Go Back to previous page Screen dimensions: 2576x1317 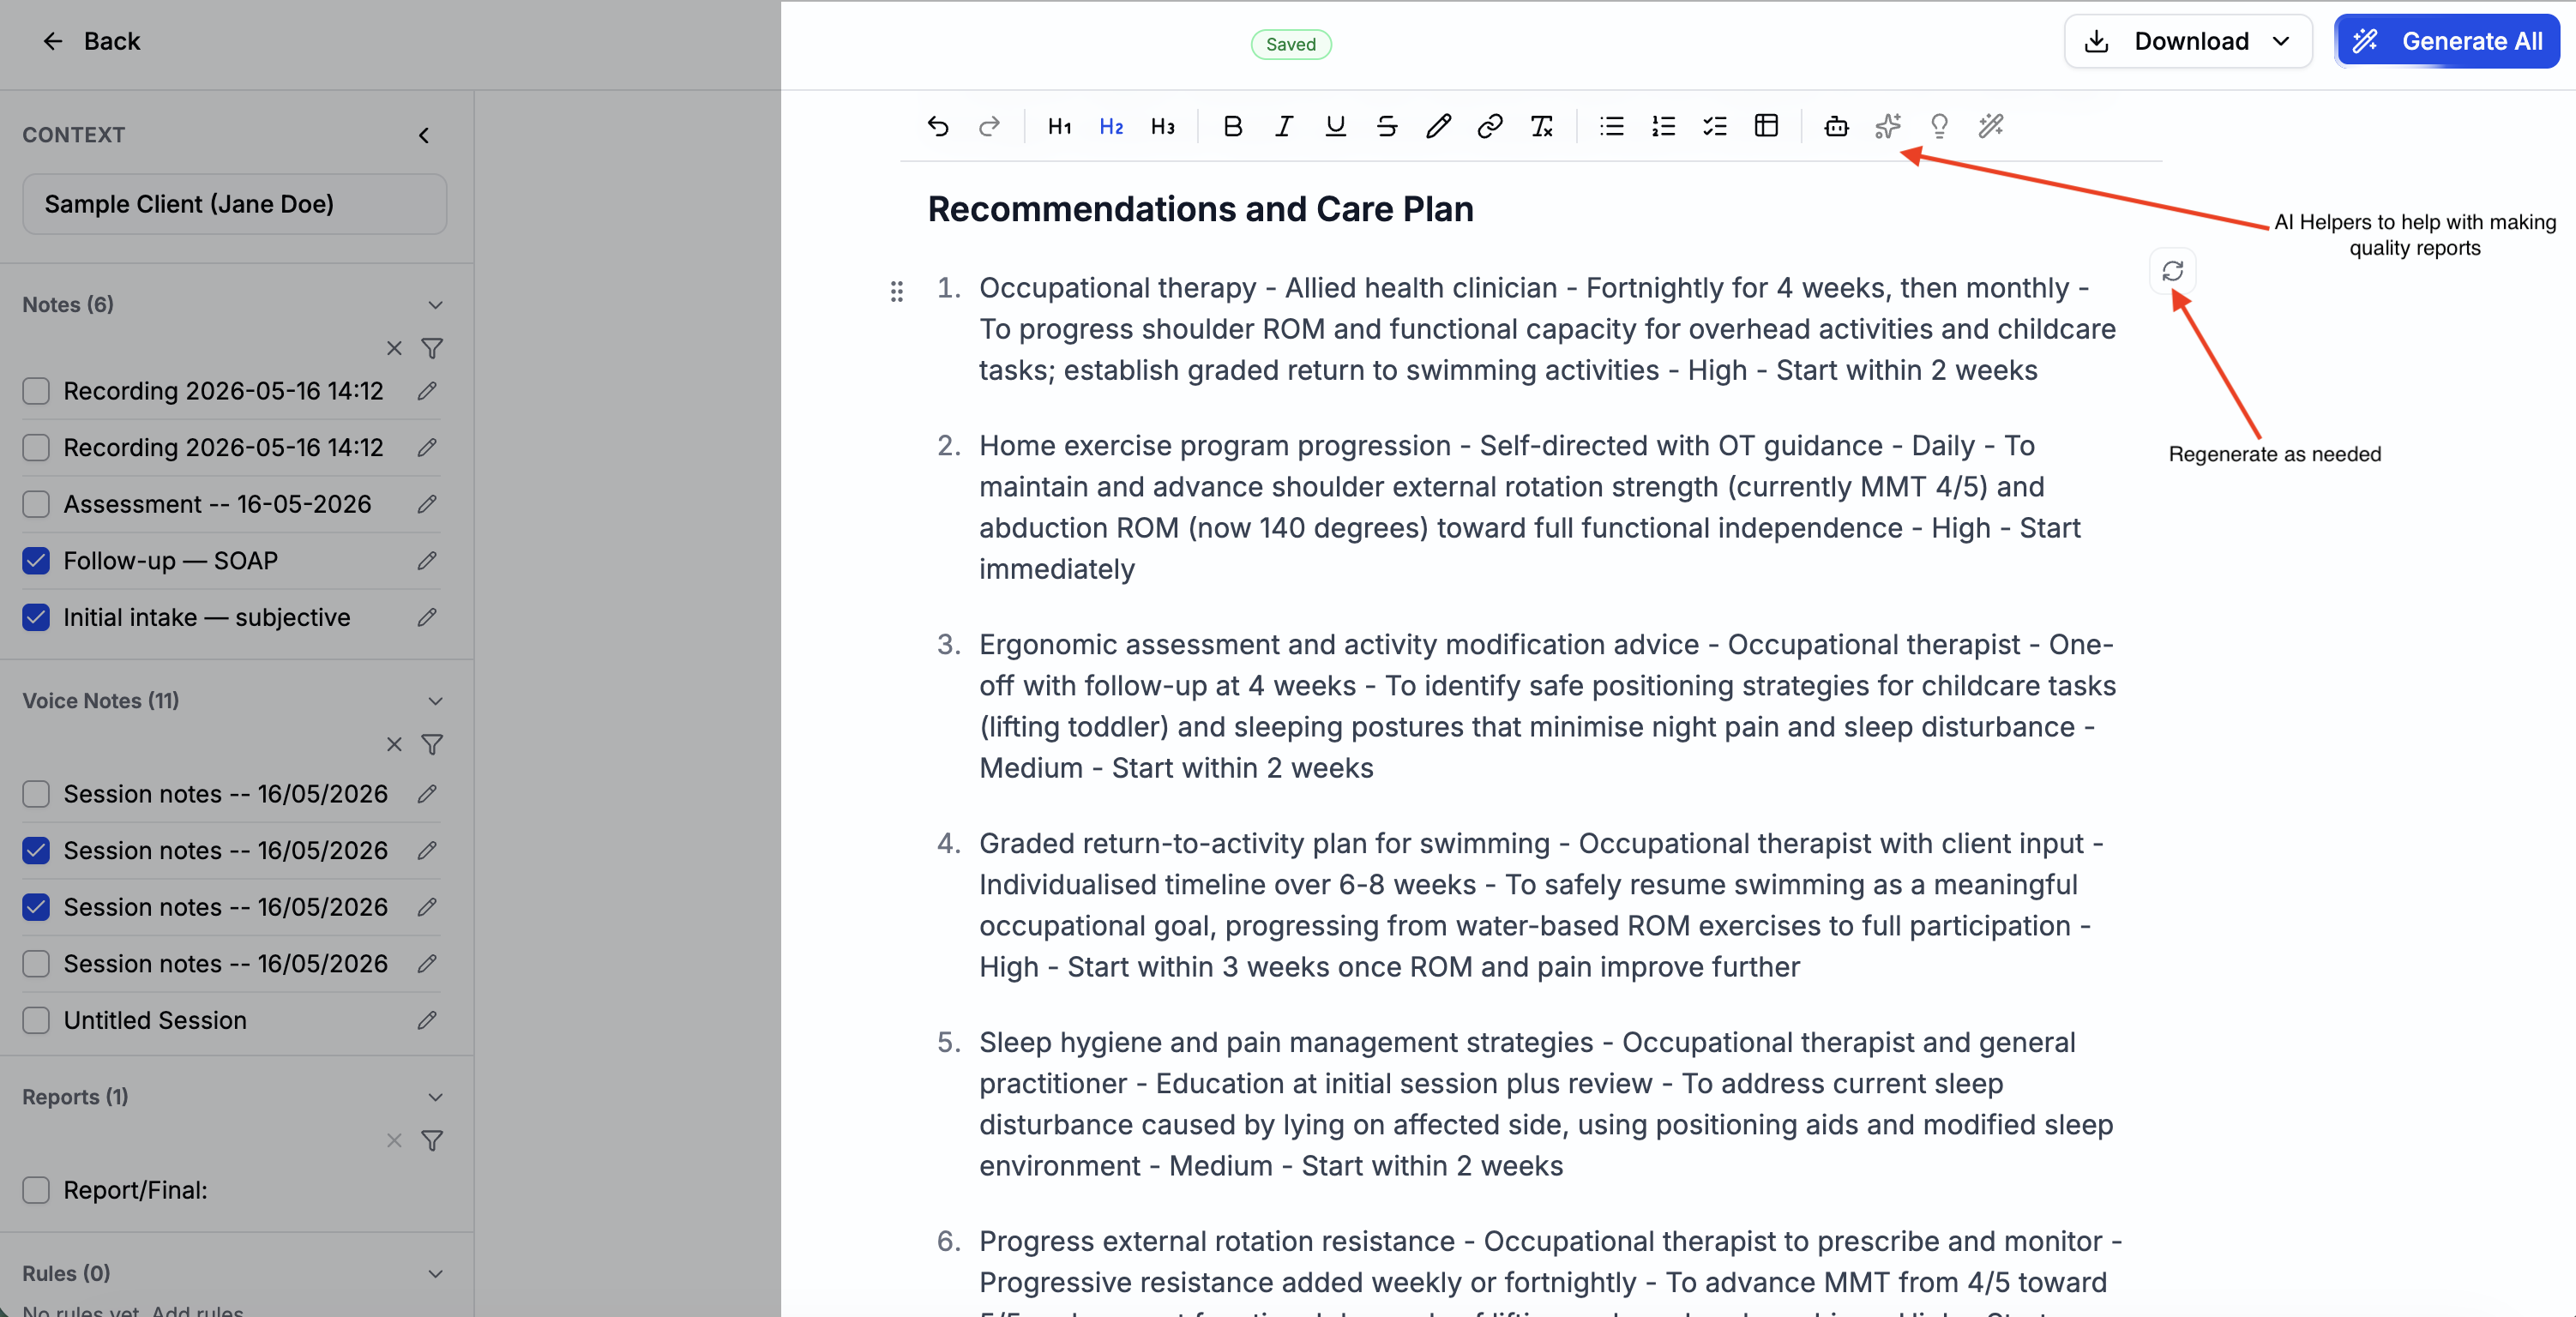coord(91,41)
